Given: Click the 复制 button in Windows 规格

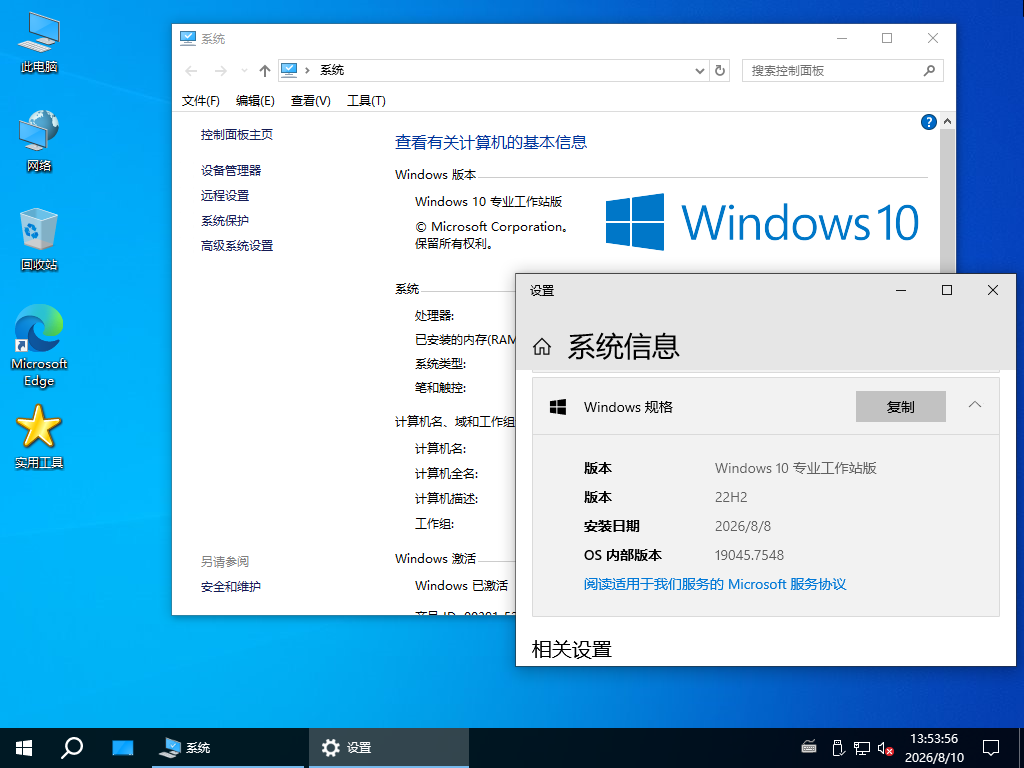Looking at the screenshot, I should [901, 406].
